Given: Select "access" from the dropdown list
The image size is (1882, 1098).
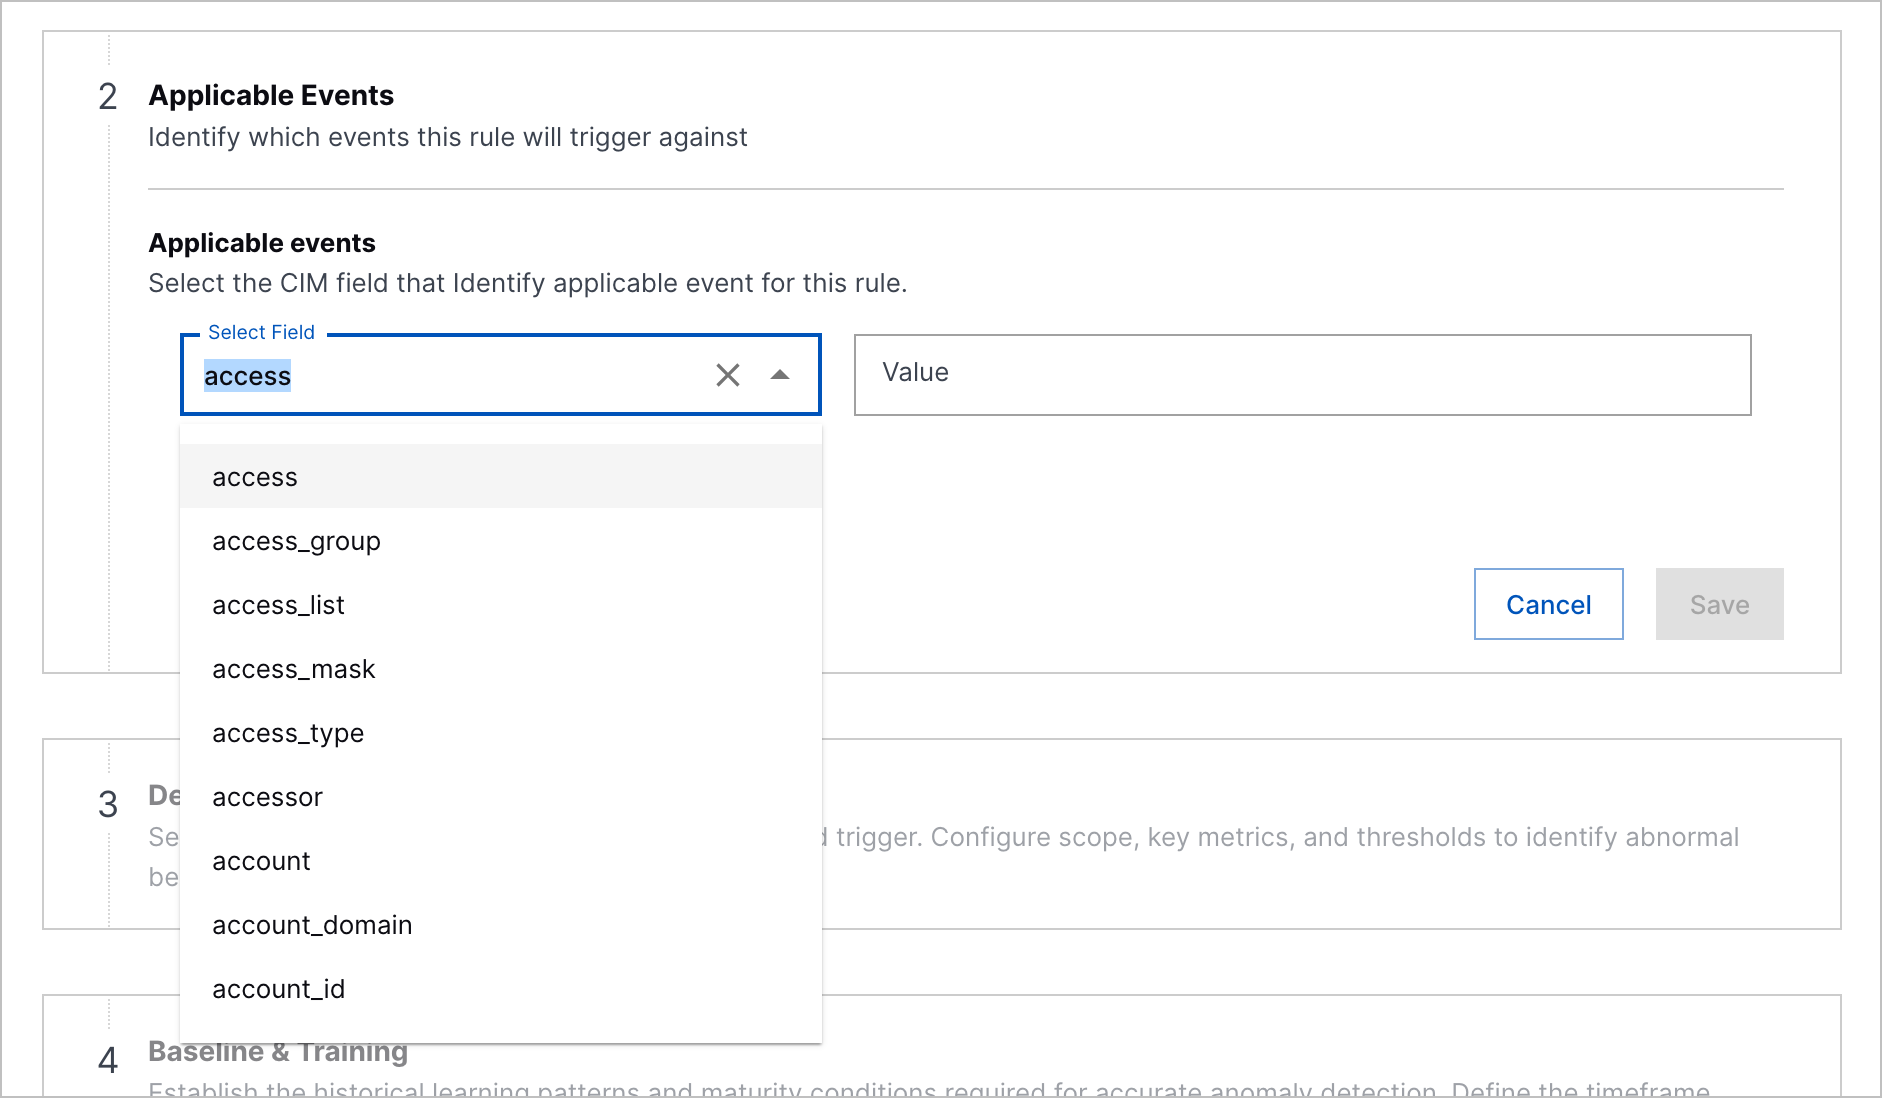Looking at the screenshot, I should coord(255,477).
